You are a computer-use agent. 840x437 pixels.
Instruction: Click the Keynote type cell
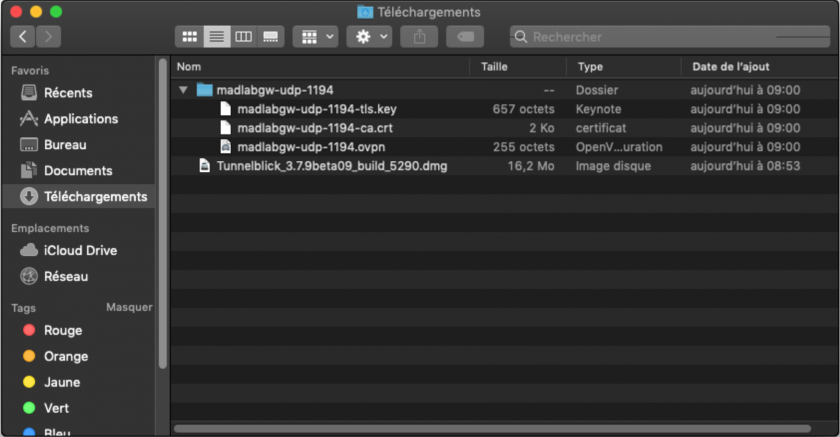point(598,109)
